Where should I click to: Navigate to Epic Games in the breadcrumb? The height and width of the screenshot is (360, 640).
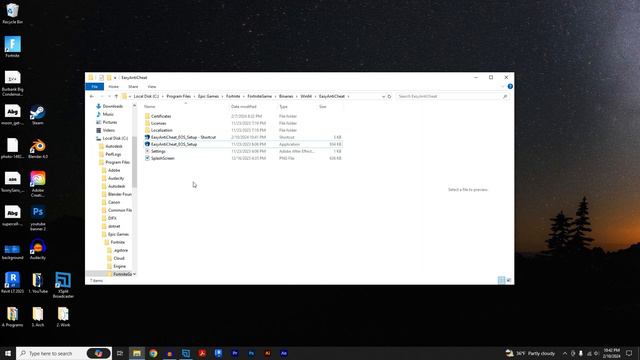point(209,96)
